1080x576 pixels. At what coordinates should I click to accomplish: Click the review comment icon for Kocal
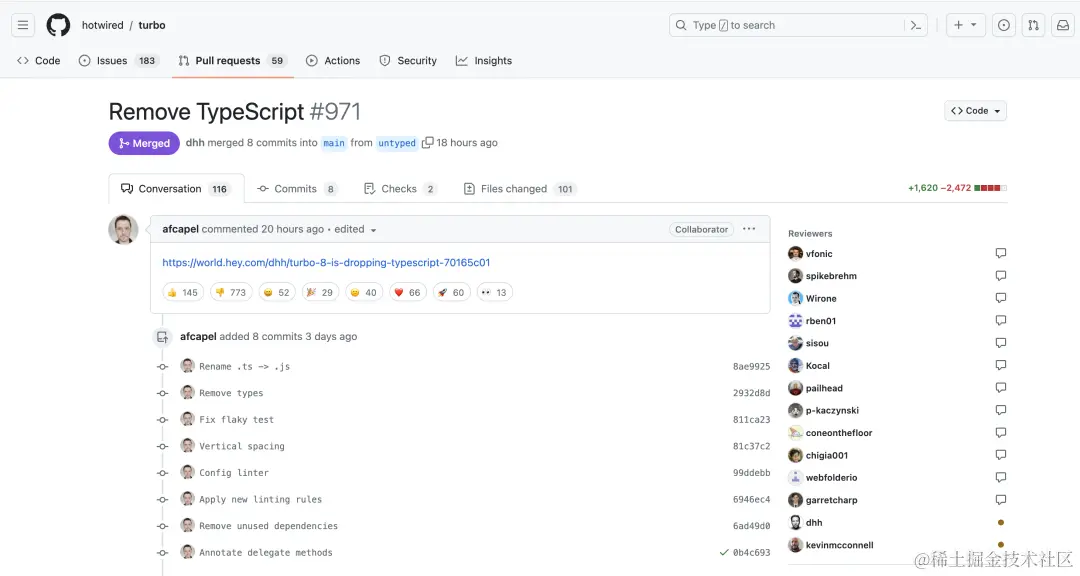pos(1001,365)
